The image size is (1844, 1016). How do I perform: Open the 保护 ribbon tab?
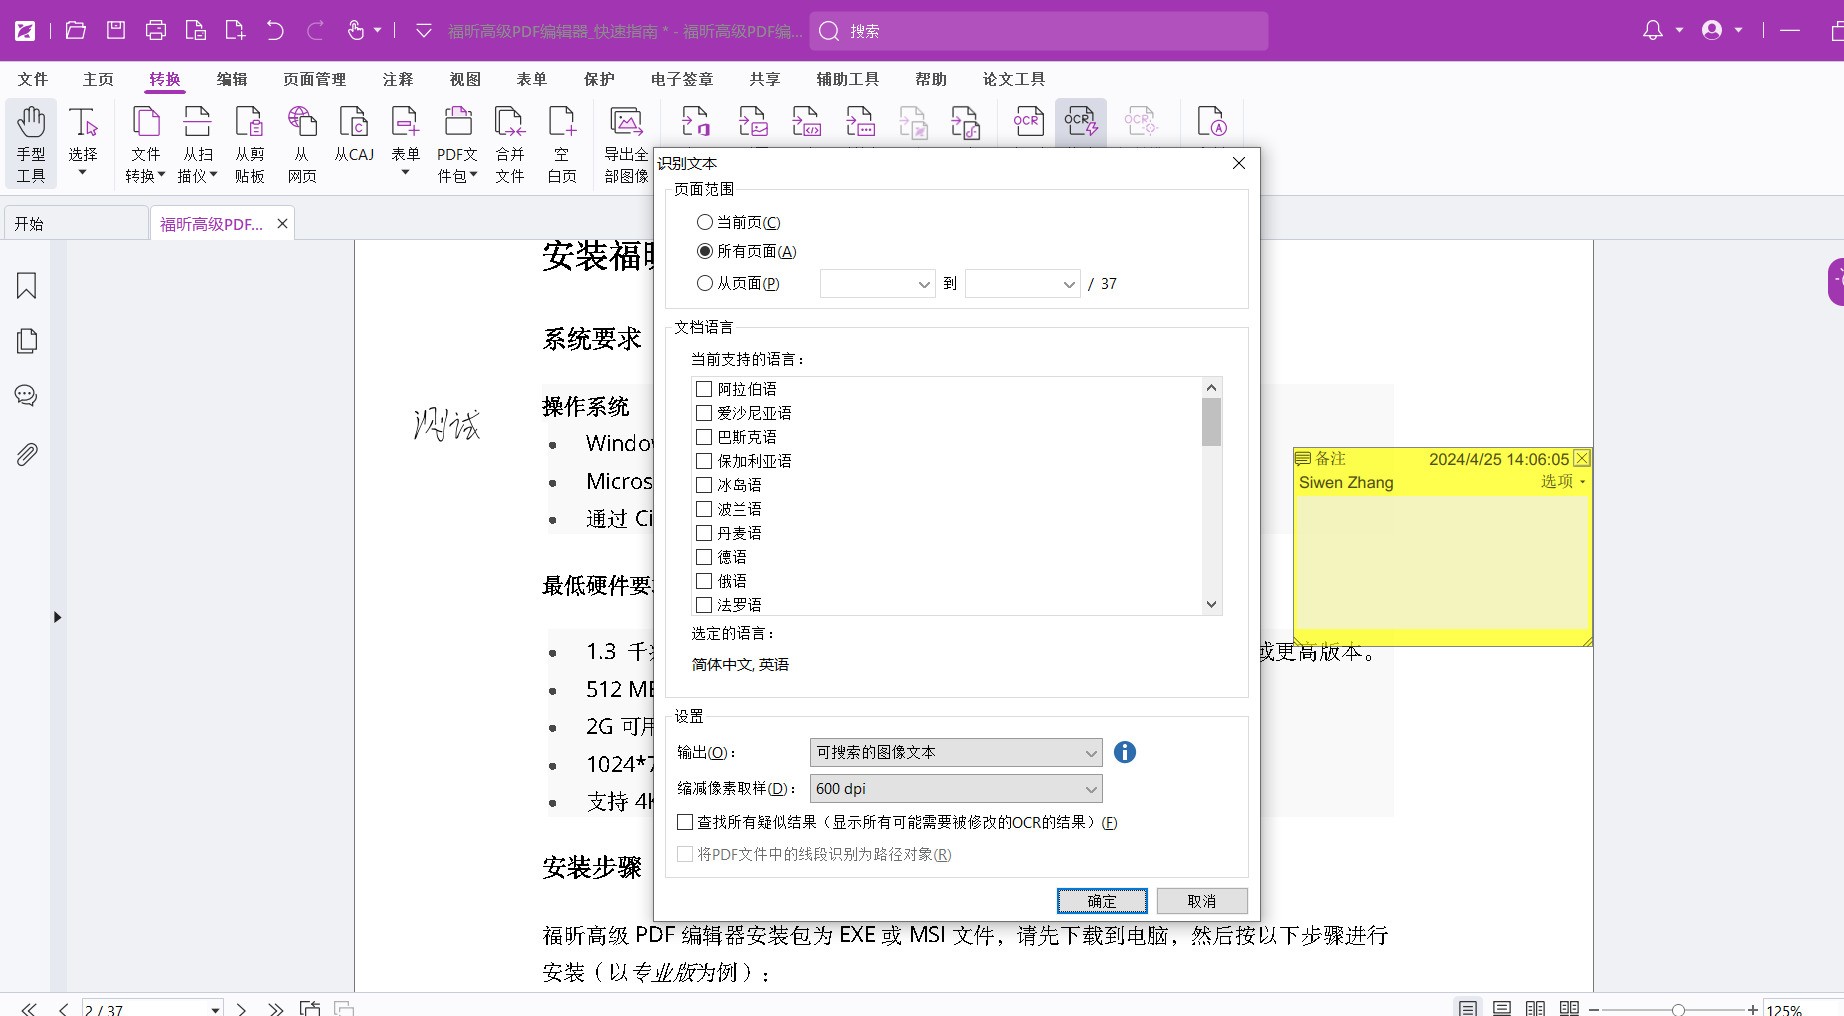[x=599, y=79]
